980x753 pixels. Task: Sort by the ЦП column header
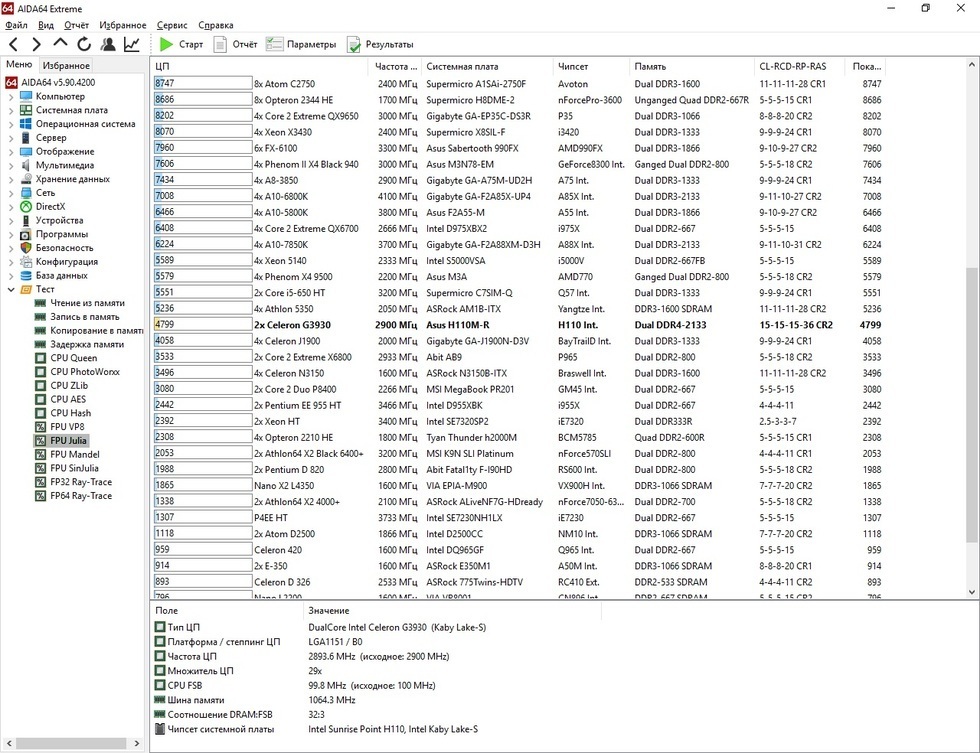(x=259, y=66)
